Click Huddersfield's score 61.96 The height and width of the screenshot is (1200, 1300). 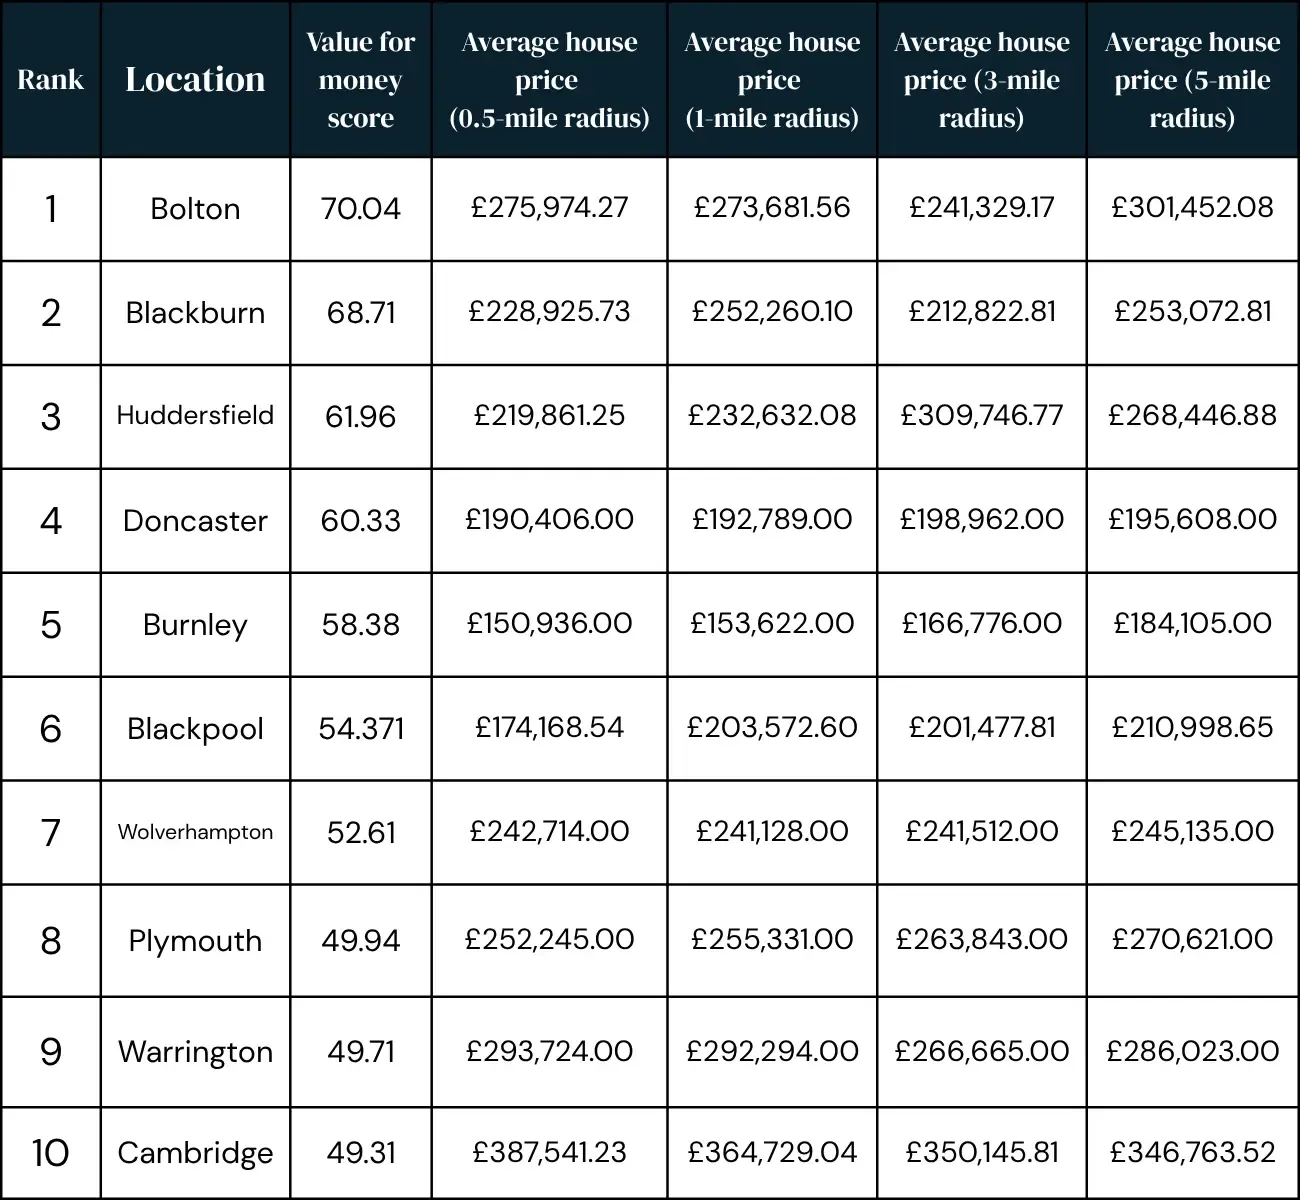(360, 417)
